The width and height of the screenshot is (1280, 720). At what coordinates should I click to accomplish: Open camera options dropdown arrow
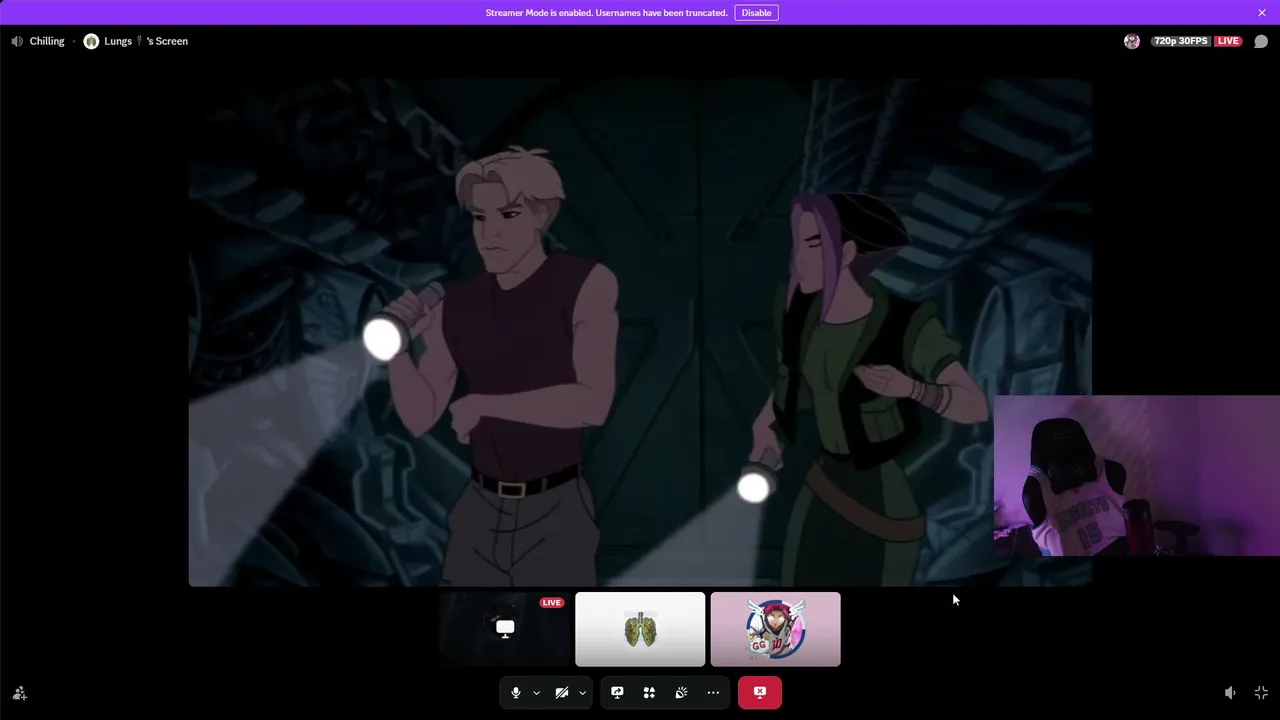(582, 692)
